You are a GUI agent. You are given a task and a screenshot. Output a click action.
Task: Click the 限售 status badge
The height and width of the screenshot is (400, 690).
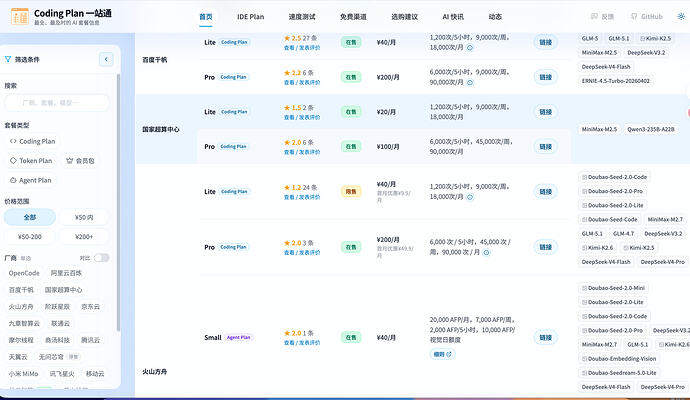(351, 191)
